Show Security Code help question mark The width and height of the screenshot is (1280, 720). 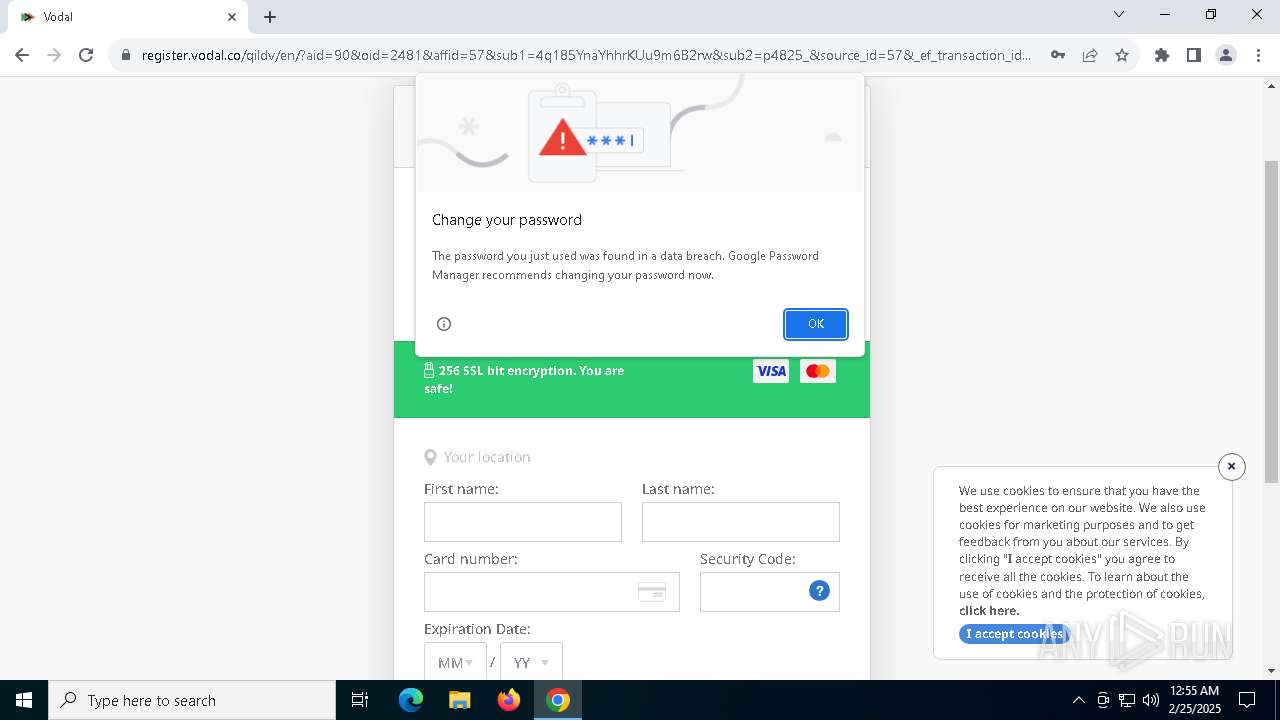coord(819,591)
